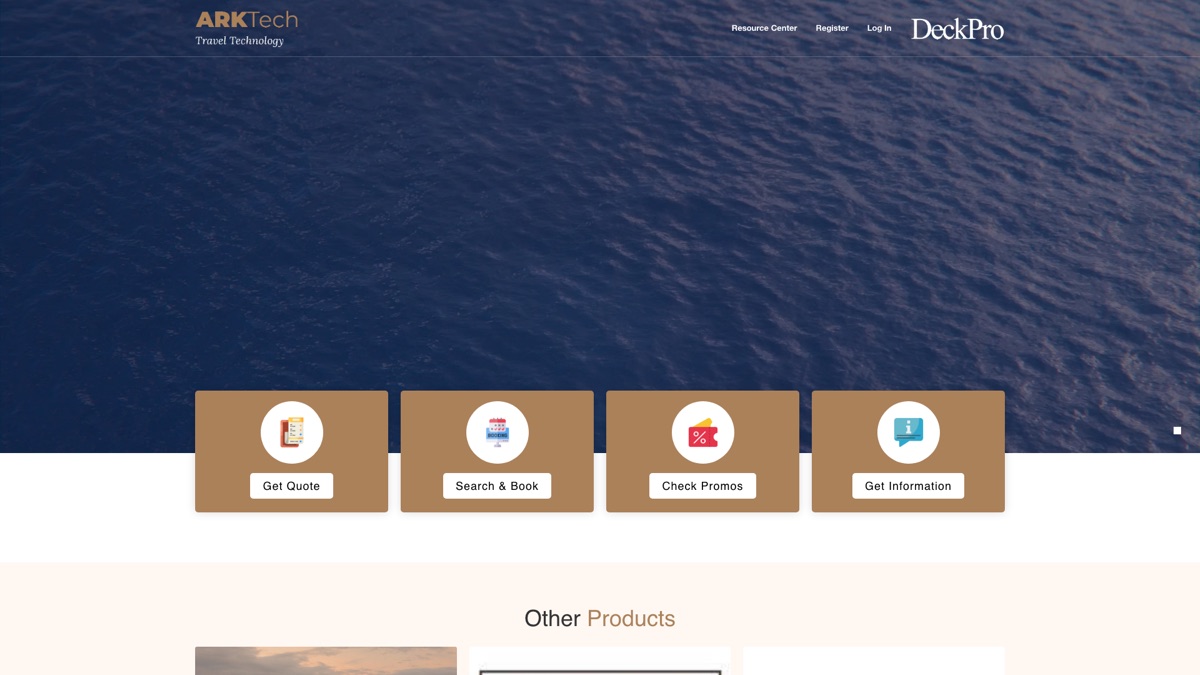Click the quote checklist icon

tap(292, 432)
